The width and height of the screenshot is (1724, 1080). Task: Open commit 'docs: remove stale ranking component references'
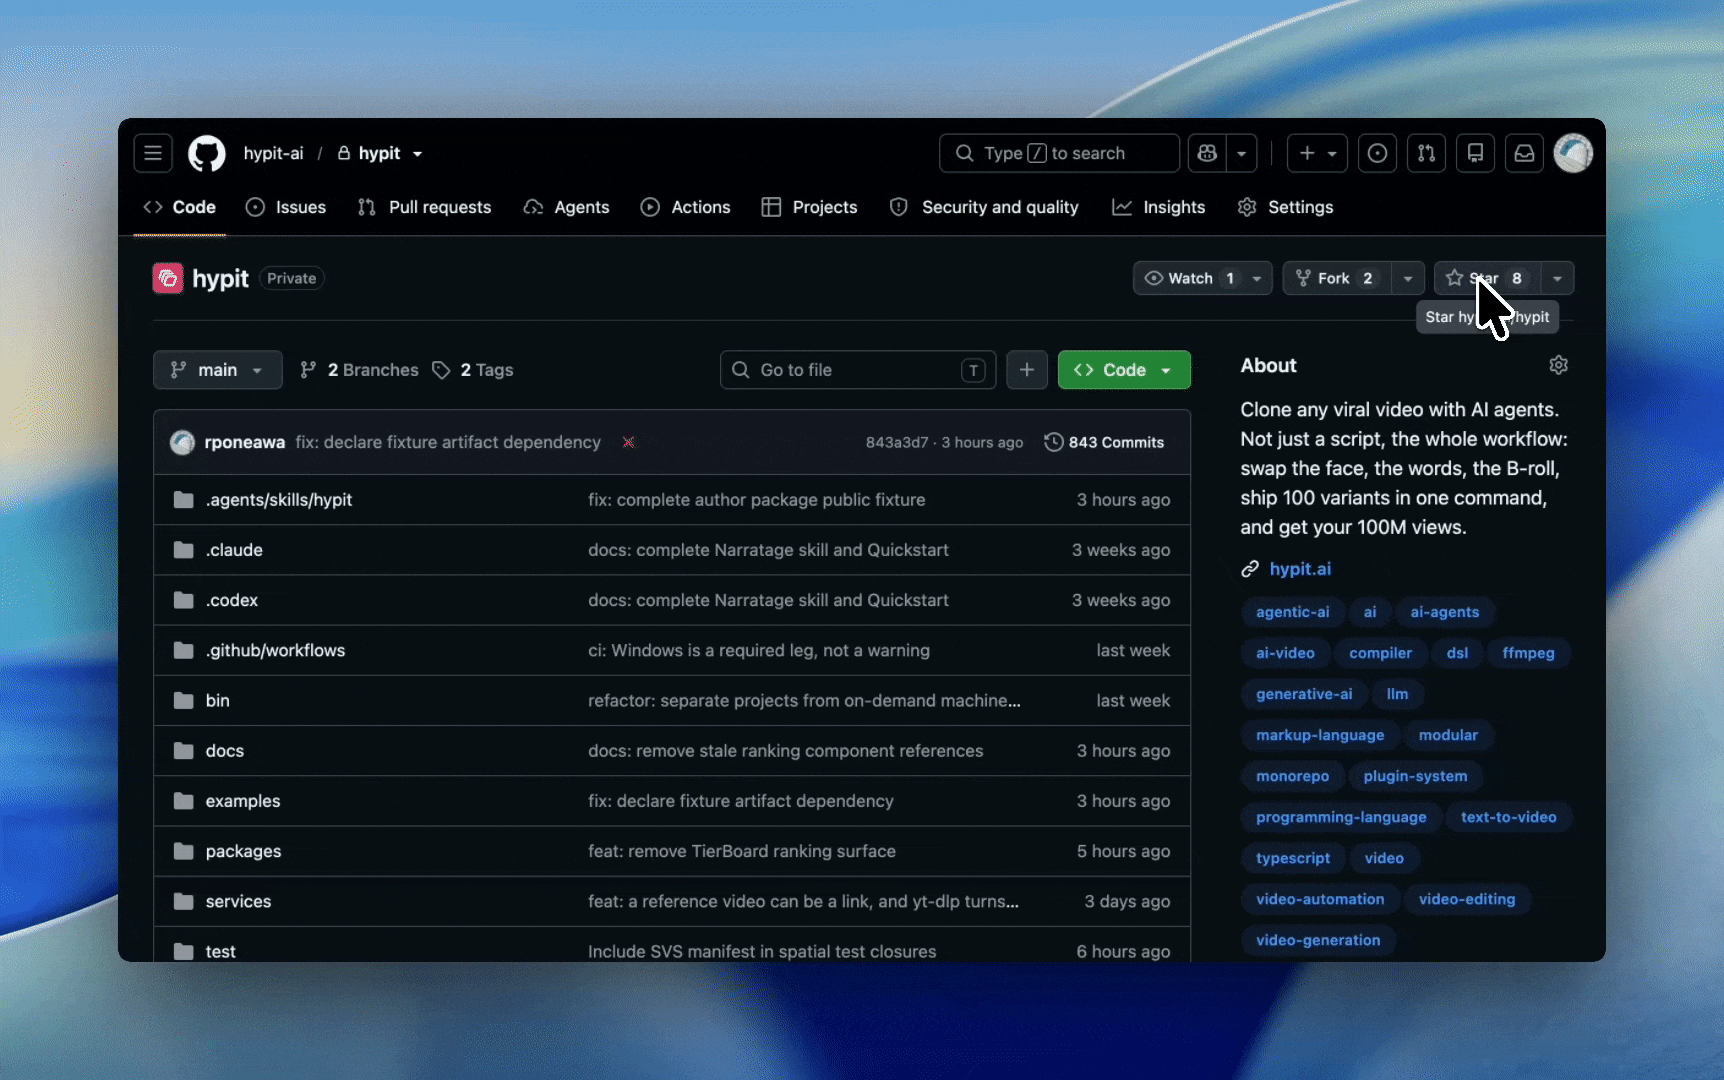785,751
